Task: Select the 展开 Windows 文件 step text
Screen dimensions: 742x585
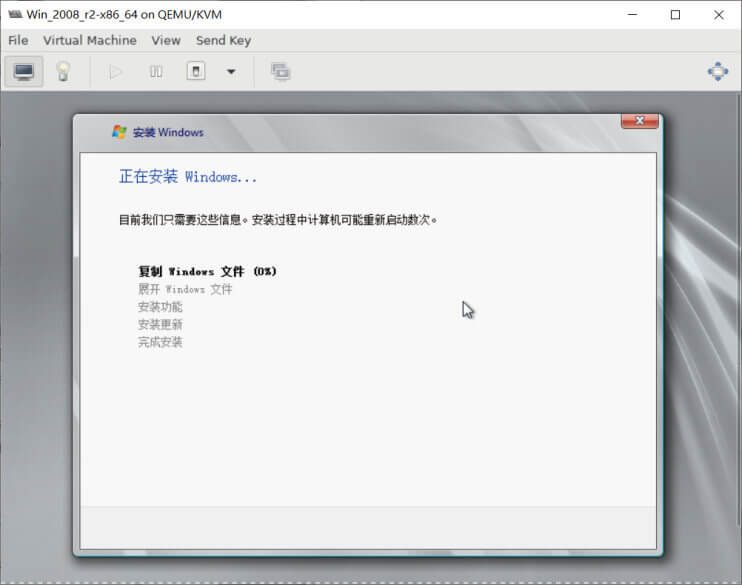Action: (185, 289)
